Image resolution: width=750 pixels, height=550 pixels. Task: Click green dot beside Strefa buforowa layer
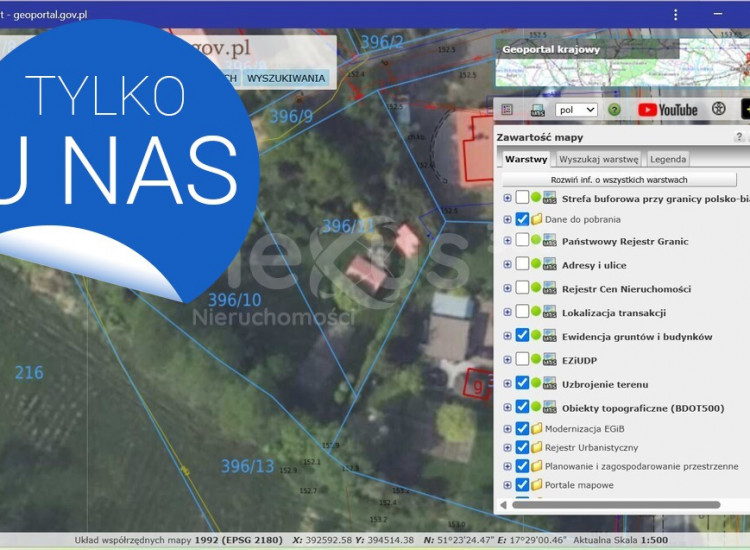(x=536, y=197)
